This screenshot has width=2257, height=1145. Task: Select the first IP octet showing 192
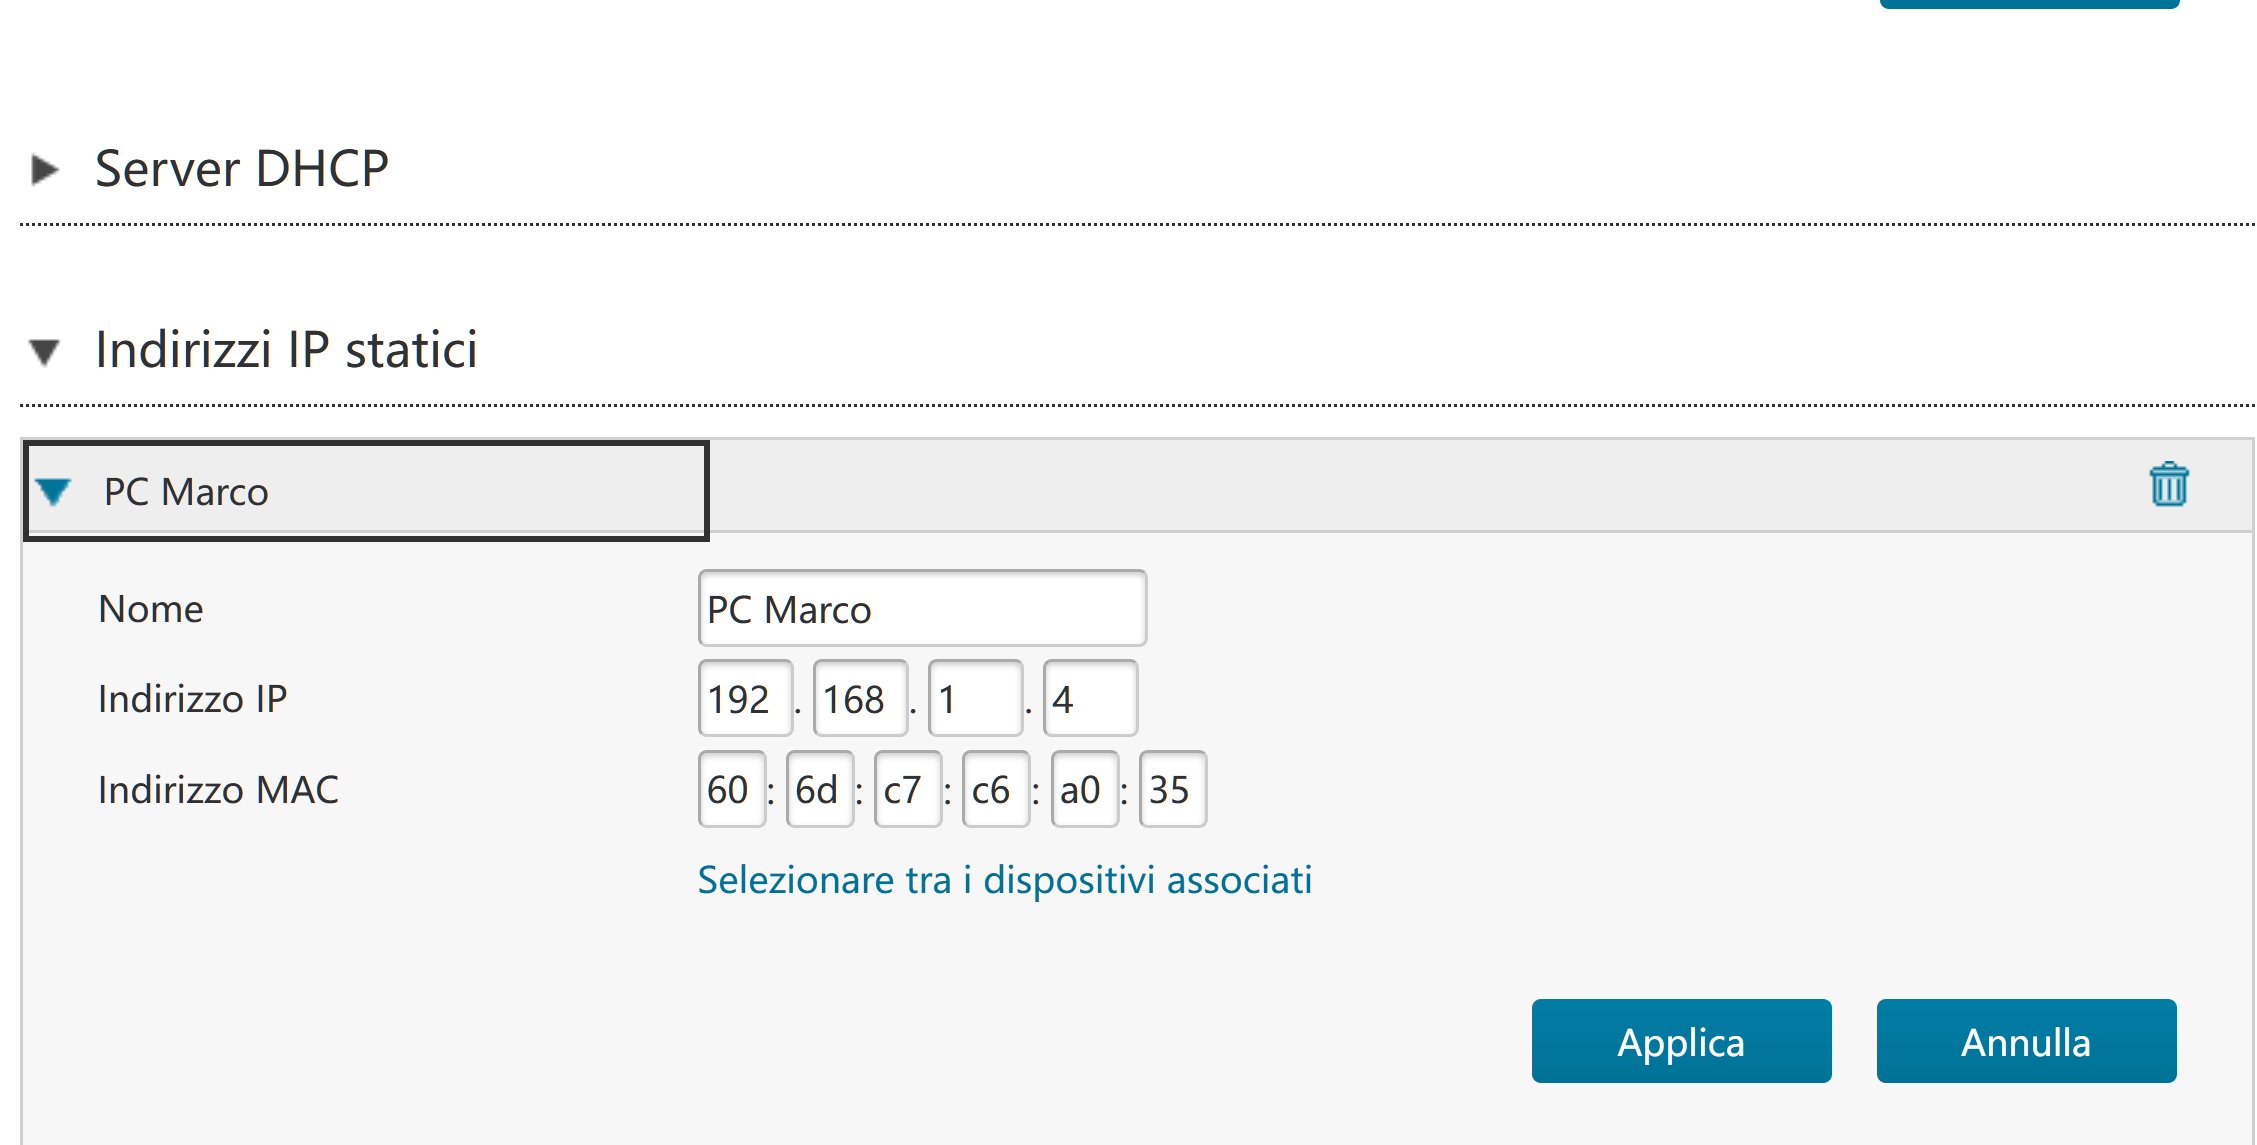tap(744, 698)
